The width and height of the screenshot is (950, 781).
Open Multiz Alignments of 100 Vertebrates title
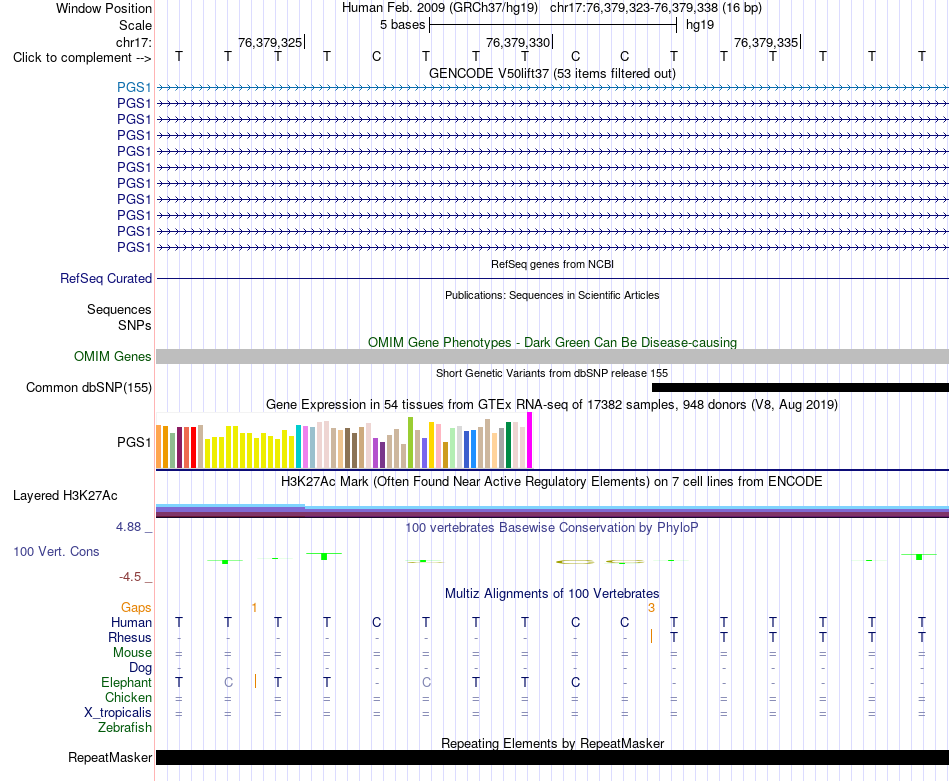(552, 593)
